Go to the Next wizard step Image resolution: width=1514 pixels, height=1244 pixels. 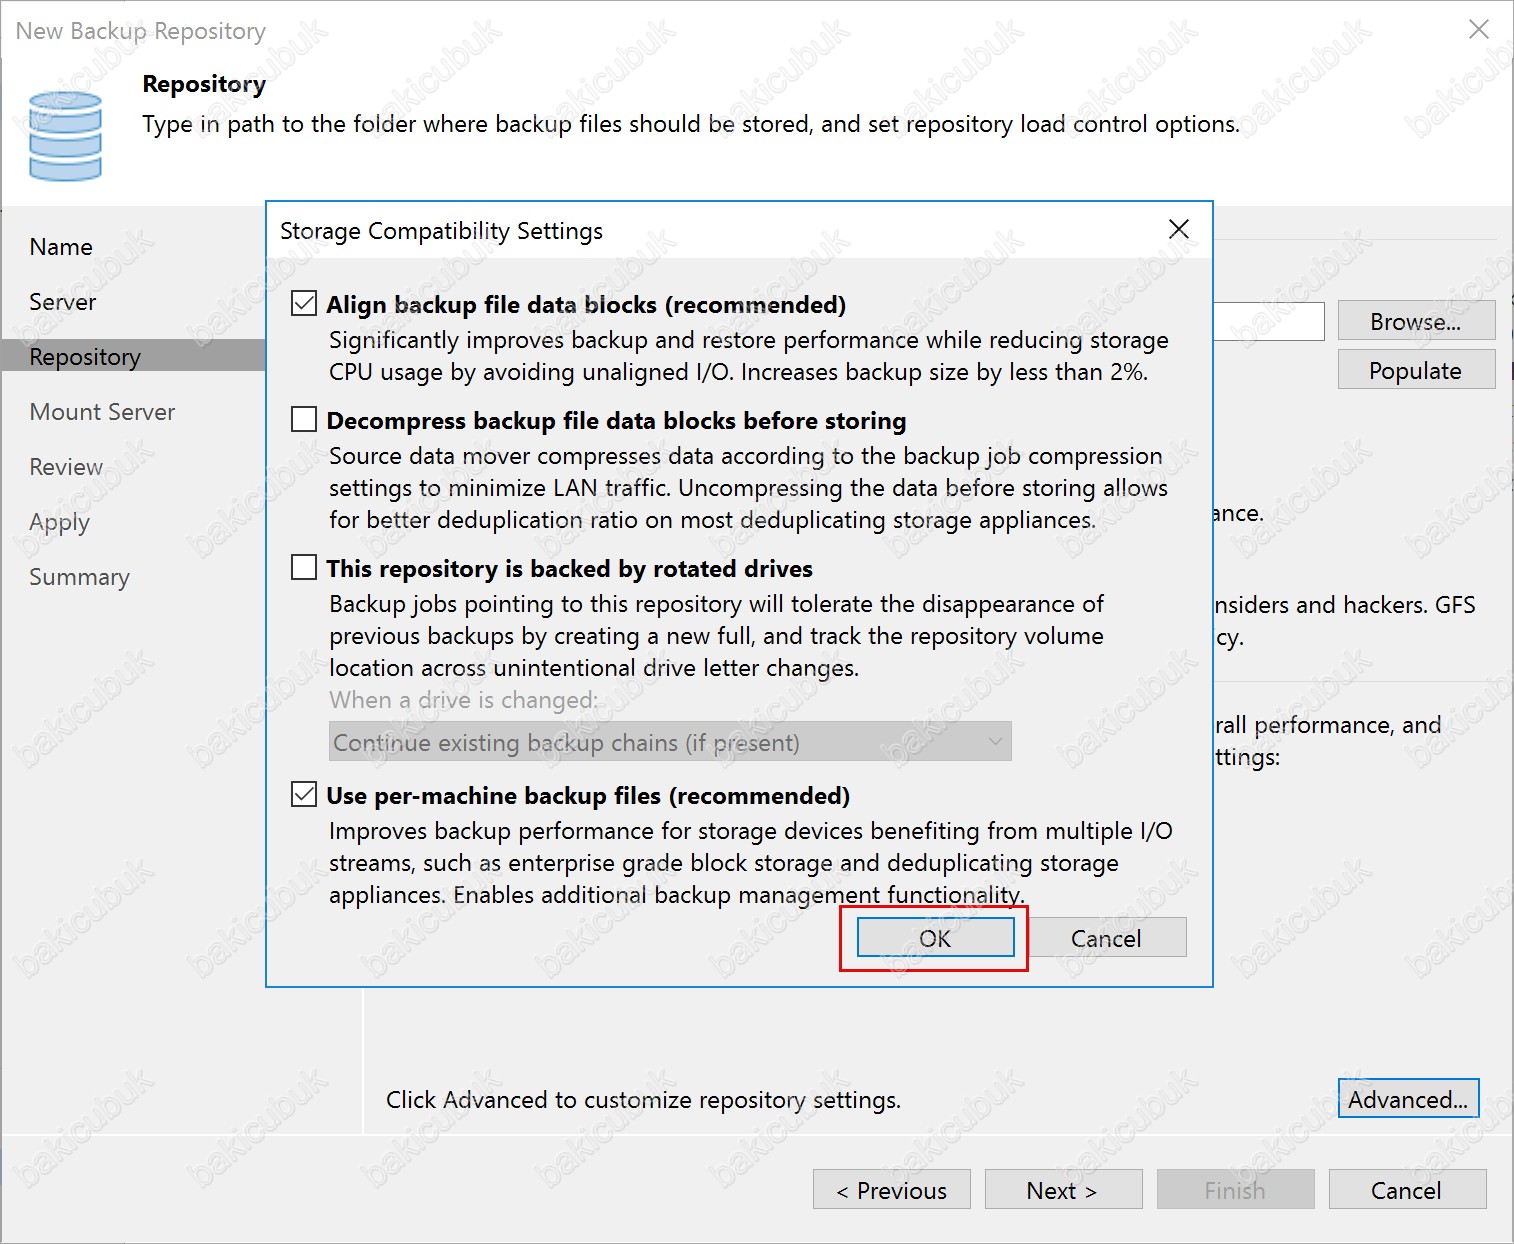coord(1063,1190)
